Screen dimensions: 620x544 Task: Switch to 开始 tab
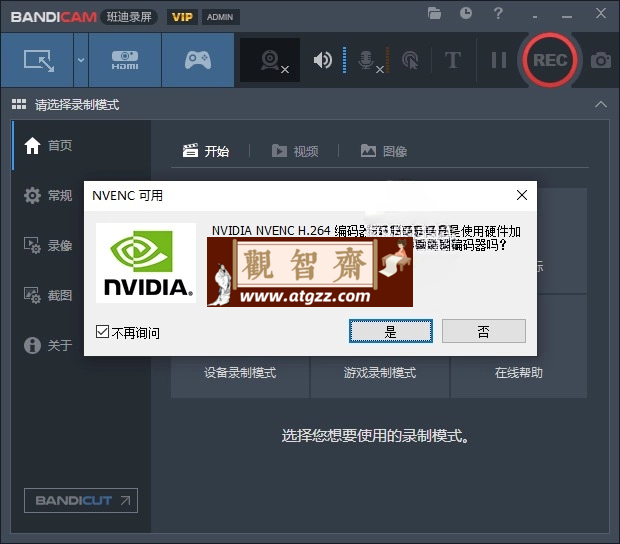[x=206, y=151]
